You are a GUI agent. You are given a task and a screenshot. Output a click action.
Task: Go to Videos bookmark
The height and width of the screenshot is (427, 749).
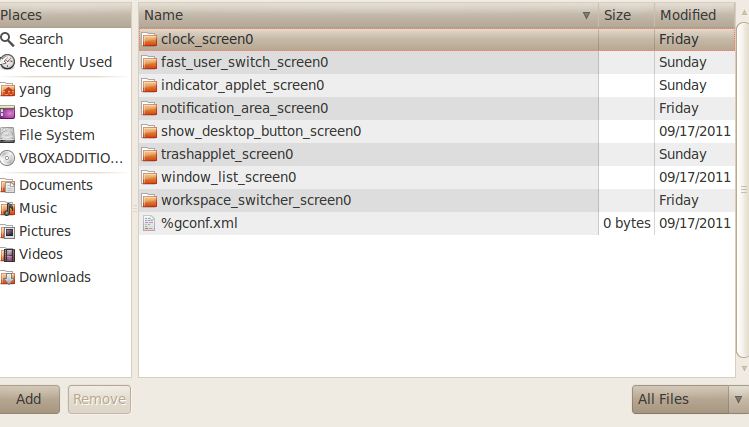click(x=65, y=254)
